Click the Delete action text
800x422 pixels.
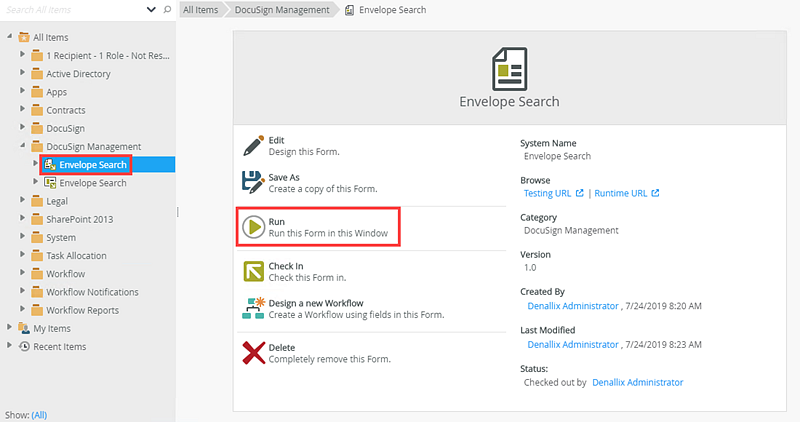330,353
